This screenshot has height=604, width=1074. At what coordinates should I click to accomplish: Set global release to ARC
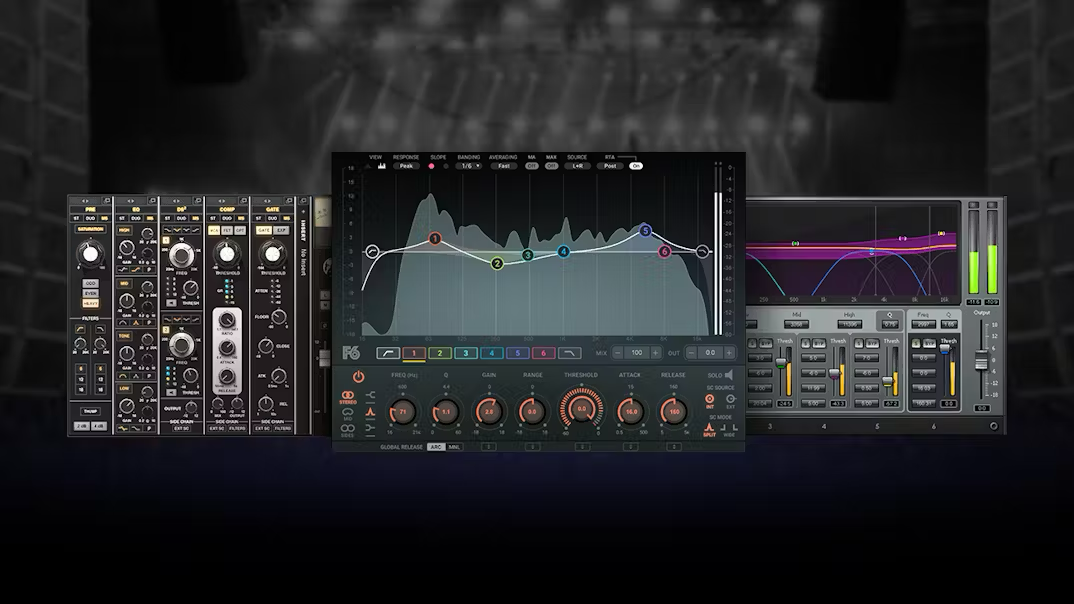(x=436, y=447)
